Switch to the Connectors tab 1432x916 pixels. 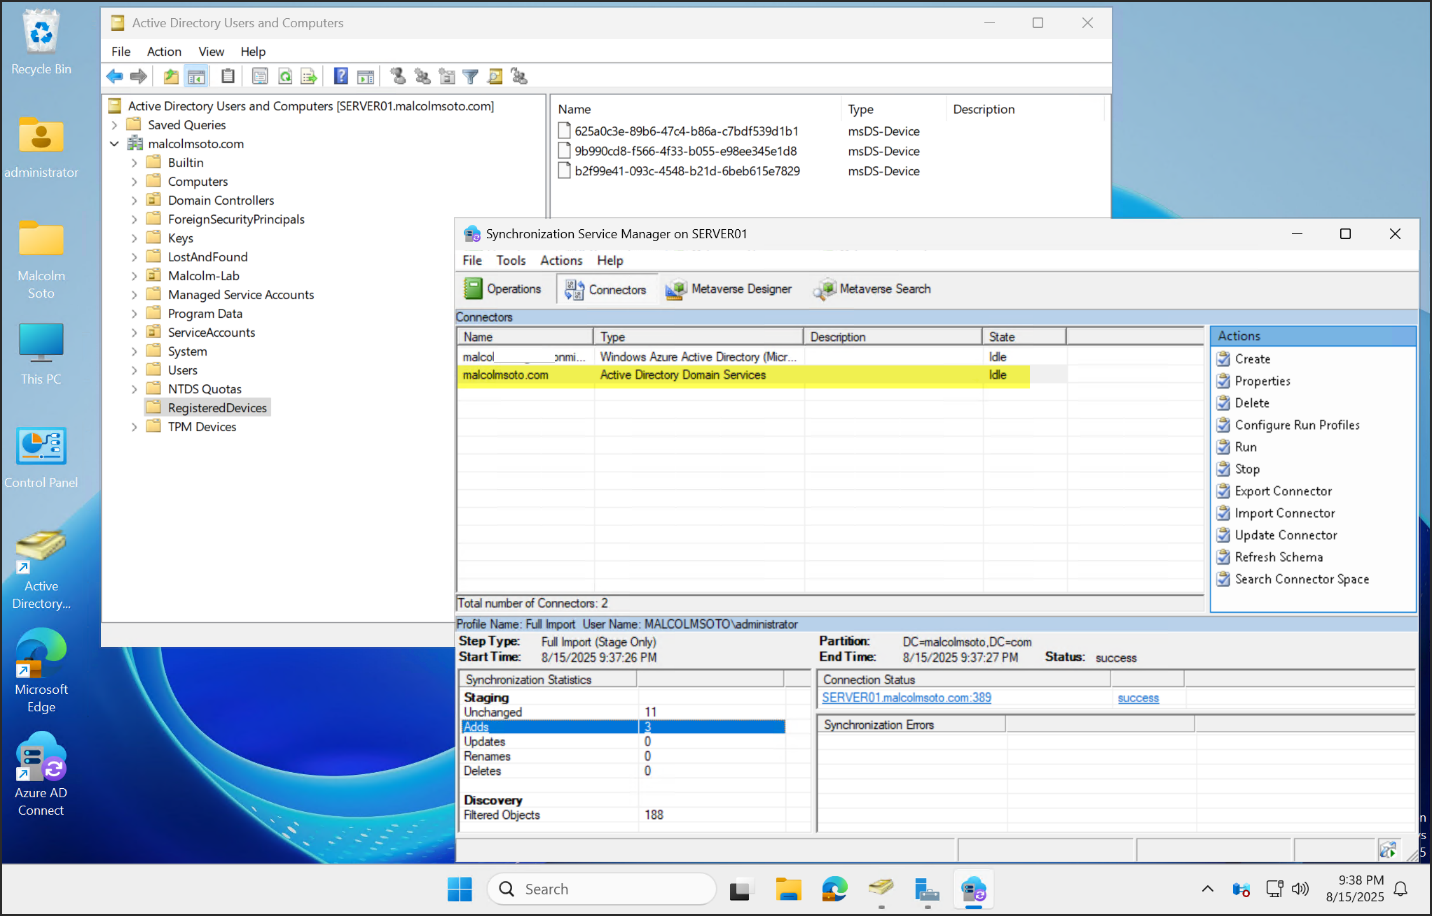[606, 289]
